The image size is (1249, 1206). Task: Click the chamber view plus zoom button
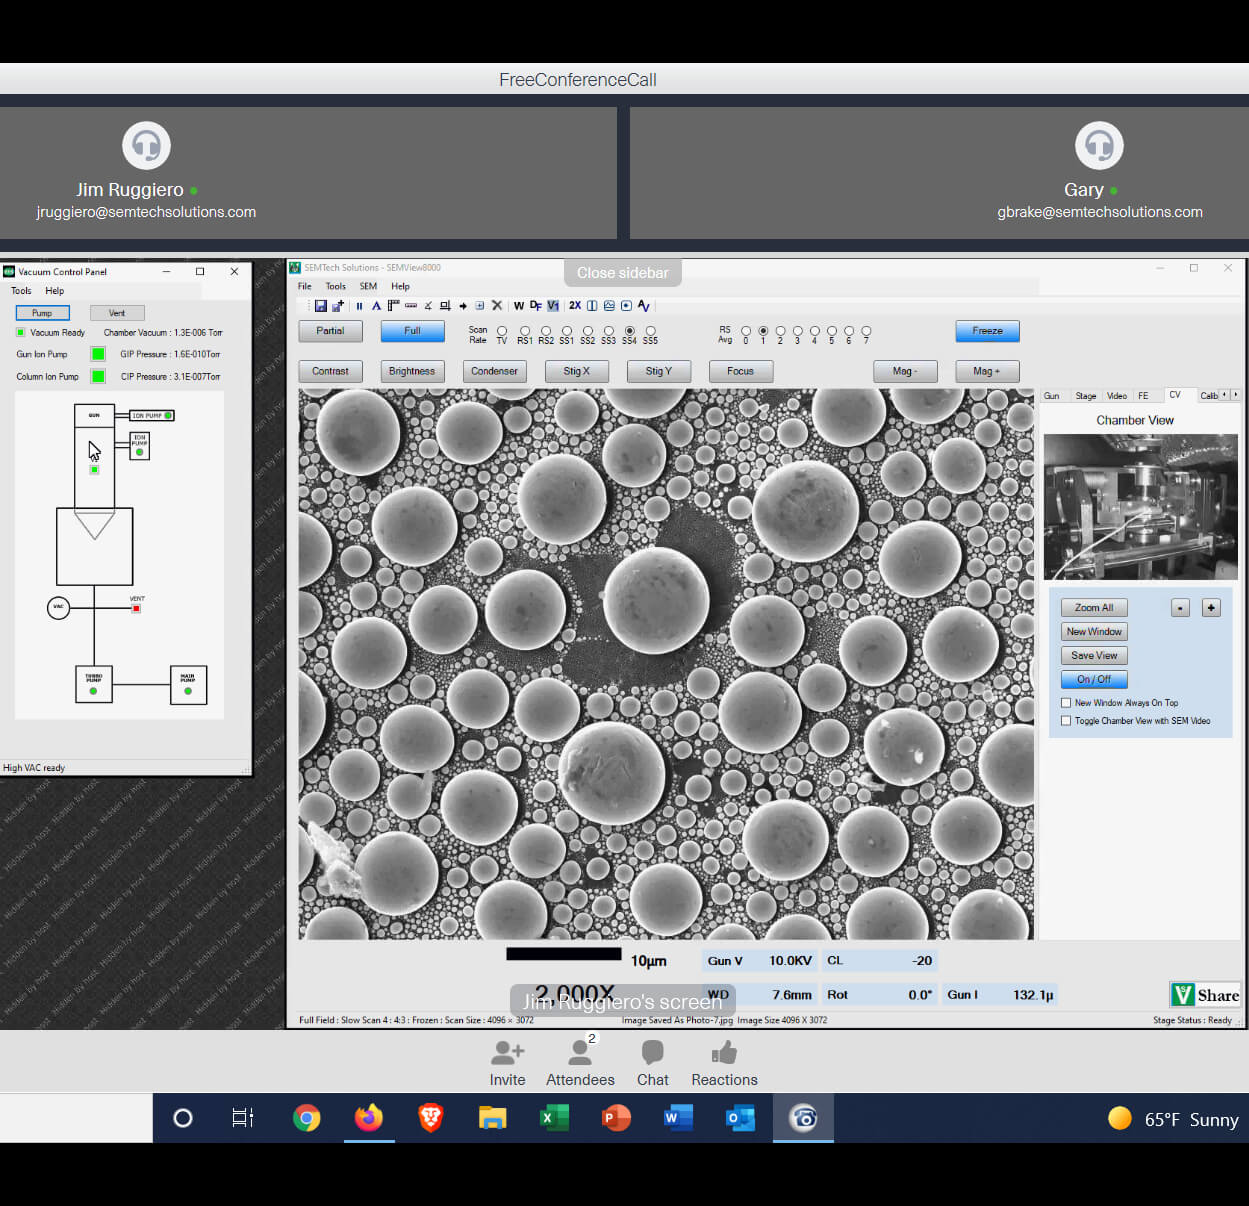click(x=1211, y=608)
